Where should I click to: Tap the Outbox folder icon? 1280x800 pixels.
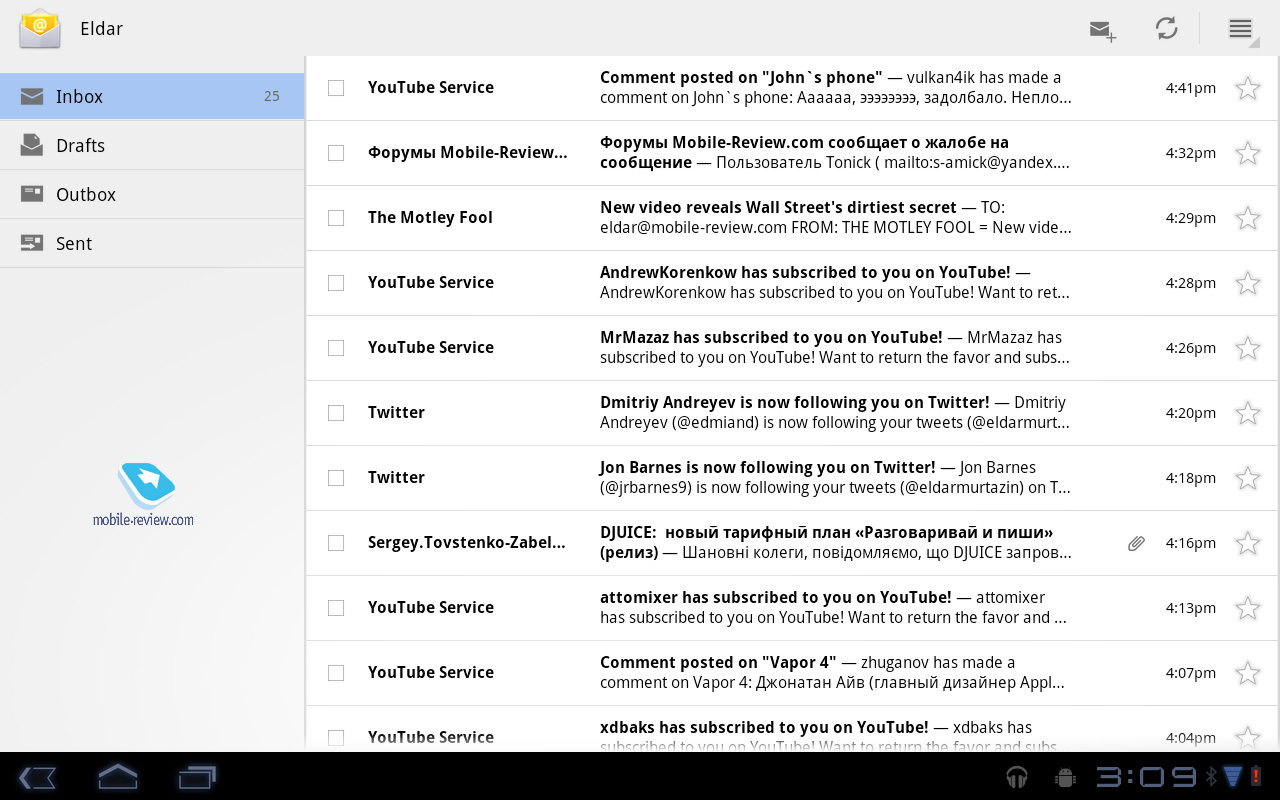coord(32,194)
